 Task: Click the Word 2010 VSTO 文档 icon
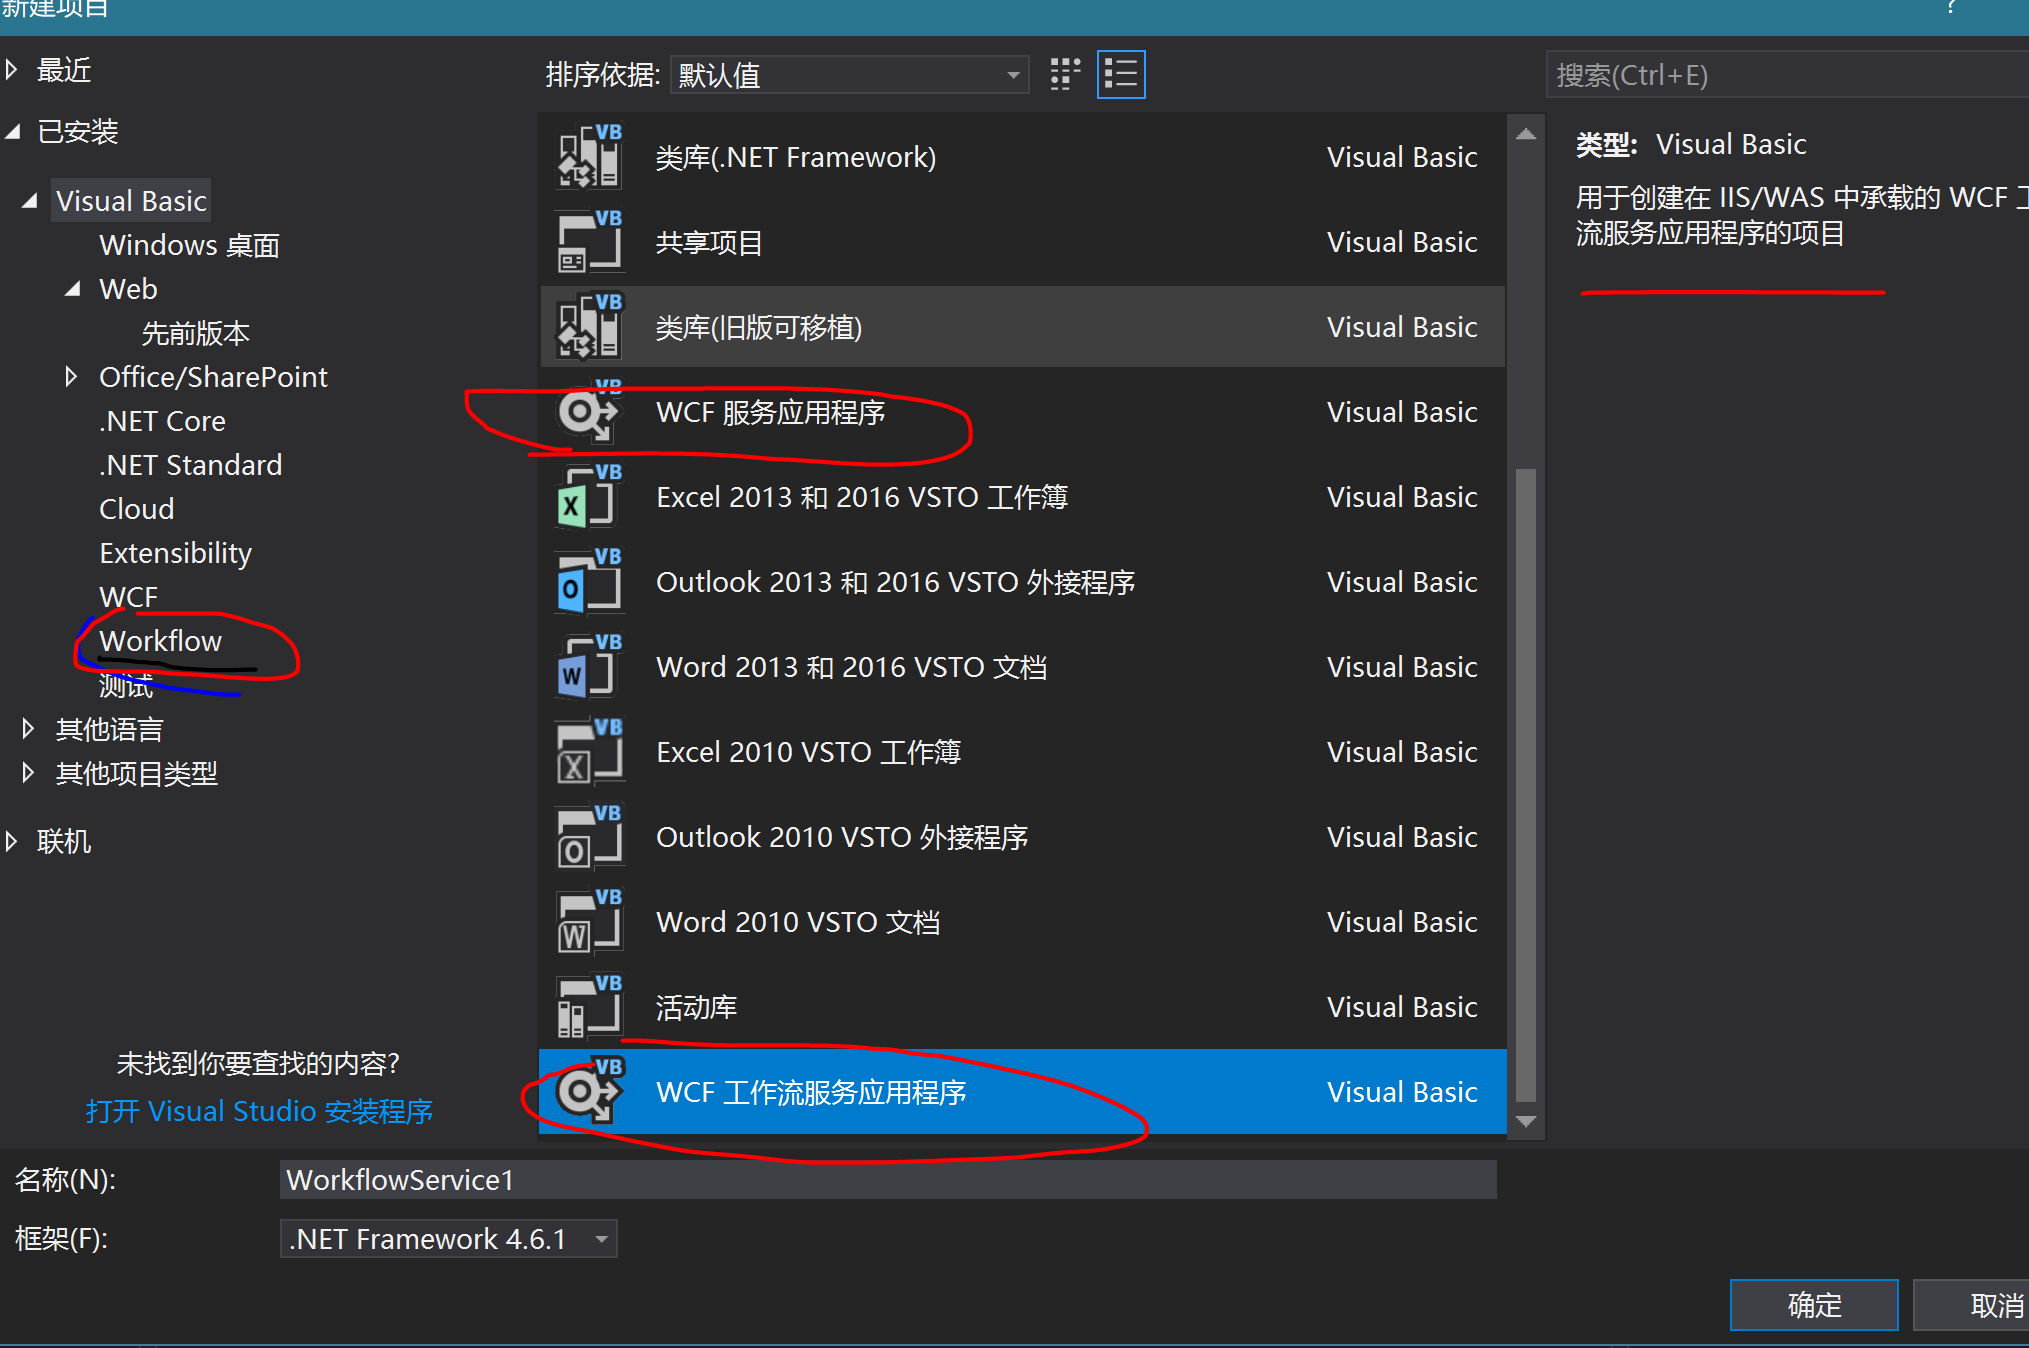point(590,921)
